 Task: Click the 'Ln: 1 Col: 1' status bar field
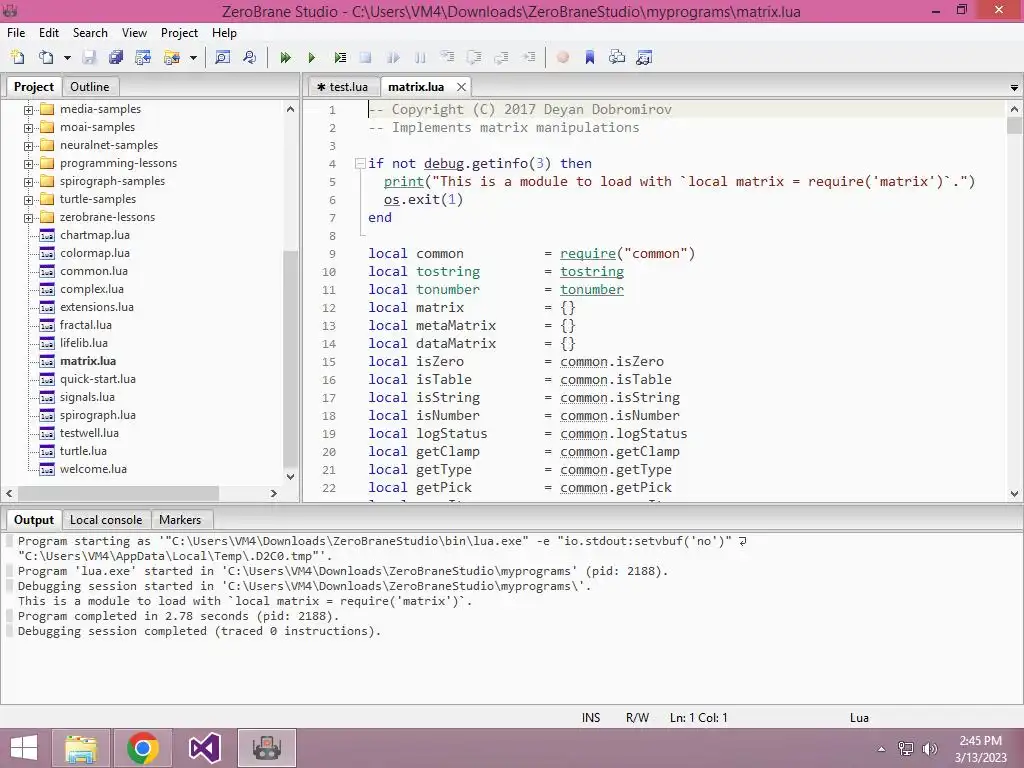(x=698, y=718)
